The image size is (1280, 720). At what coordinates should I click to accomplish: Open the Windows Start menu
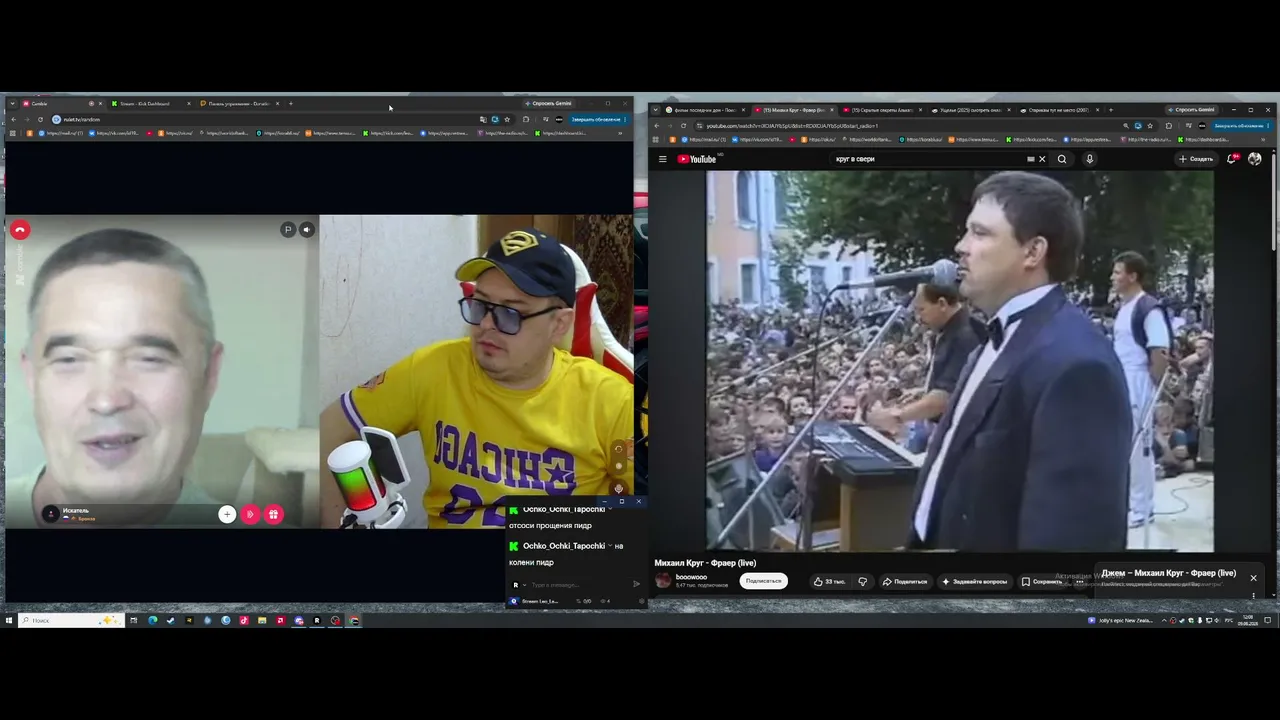click(9, 621)
